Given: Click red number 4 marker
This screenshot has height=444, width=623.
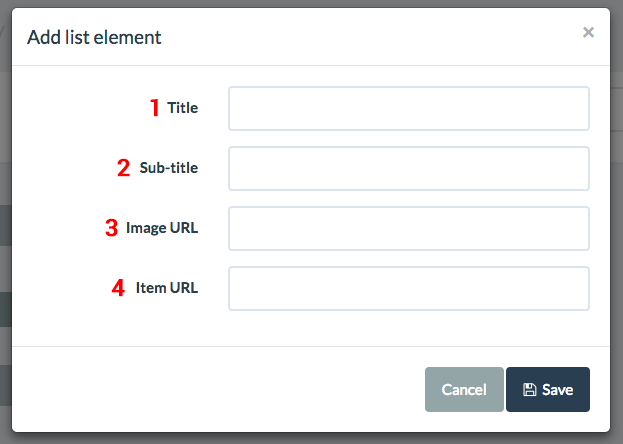Looking at the screenshot, I should (x=118, y=288).
